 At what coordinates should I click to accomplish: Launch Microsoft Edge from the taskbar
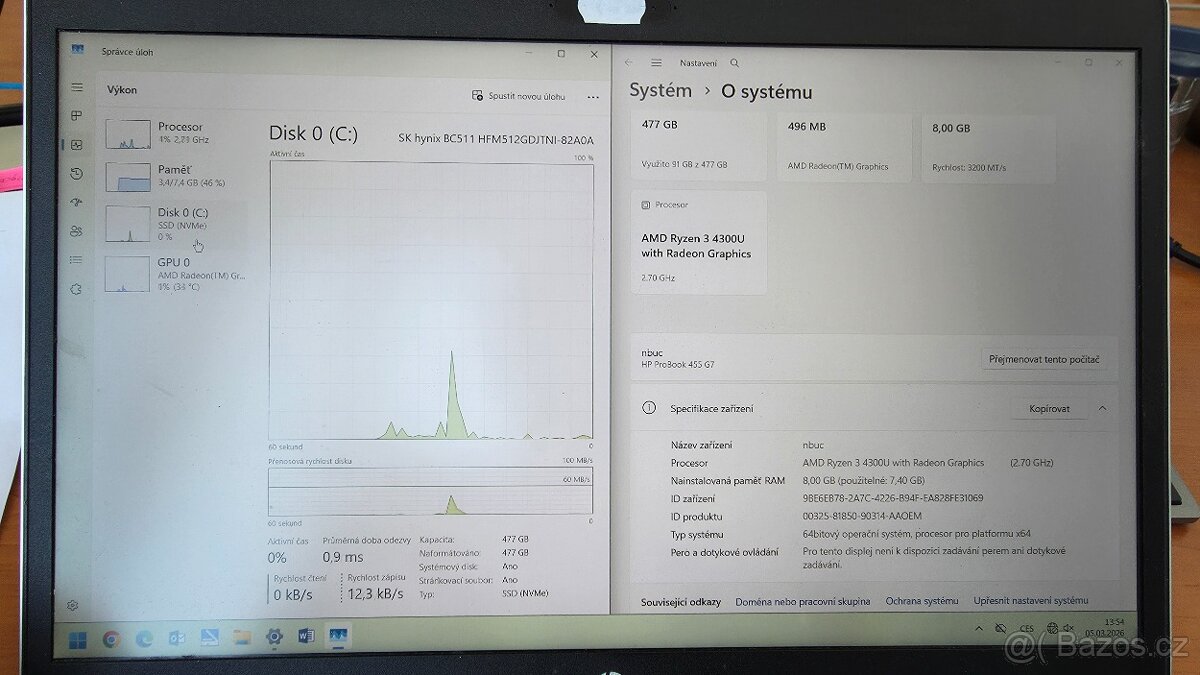click(144, 638)
